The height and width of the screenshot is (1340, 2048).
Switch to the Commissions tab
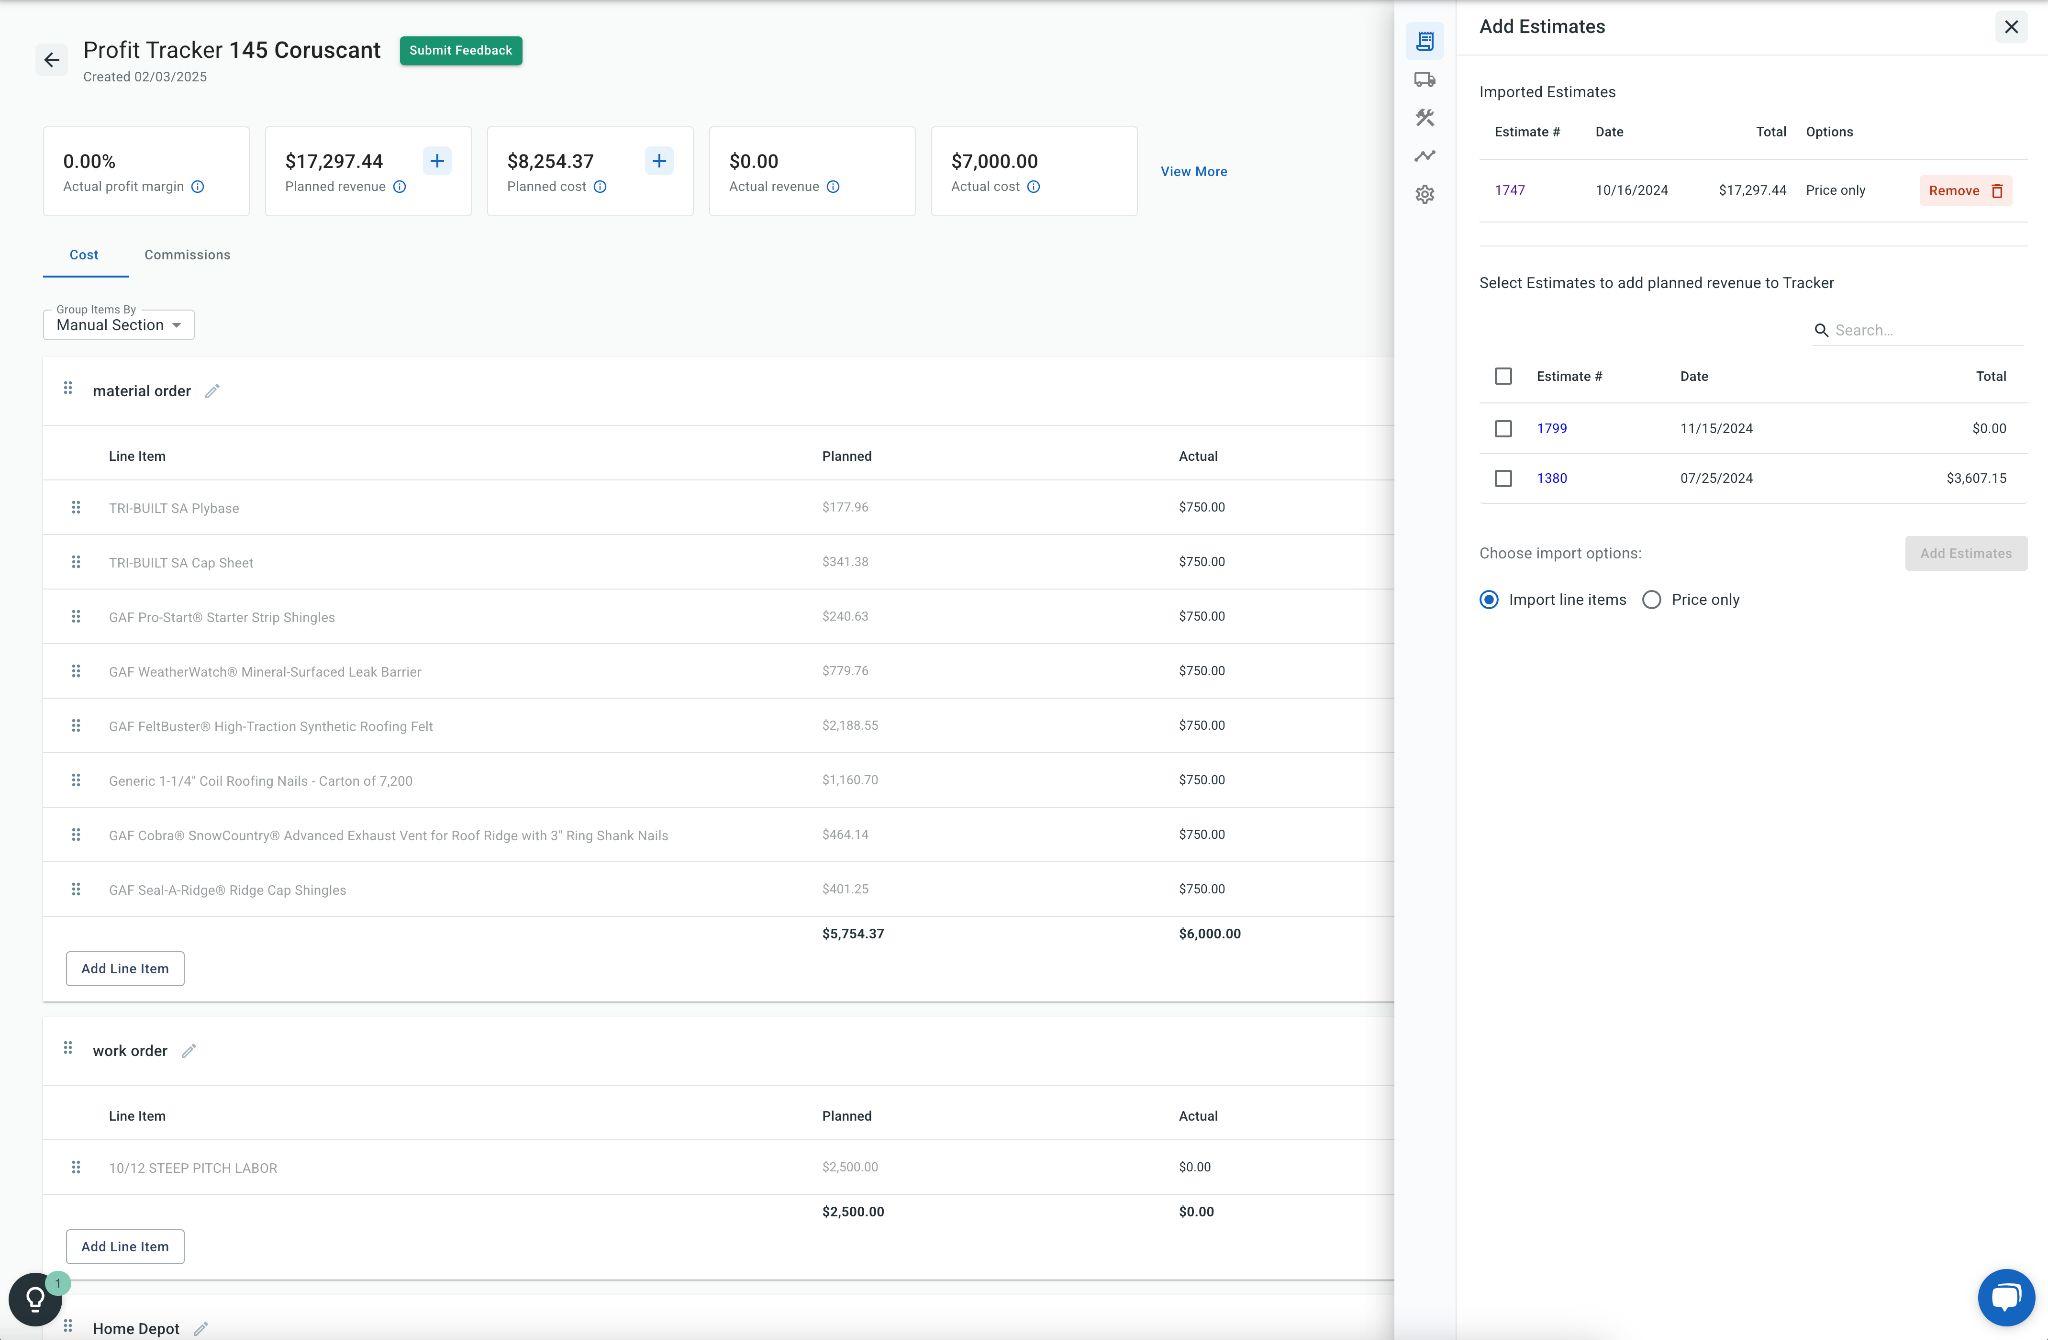tap(187, 255)
